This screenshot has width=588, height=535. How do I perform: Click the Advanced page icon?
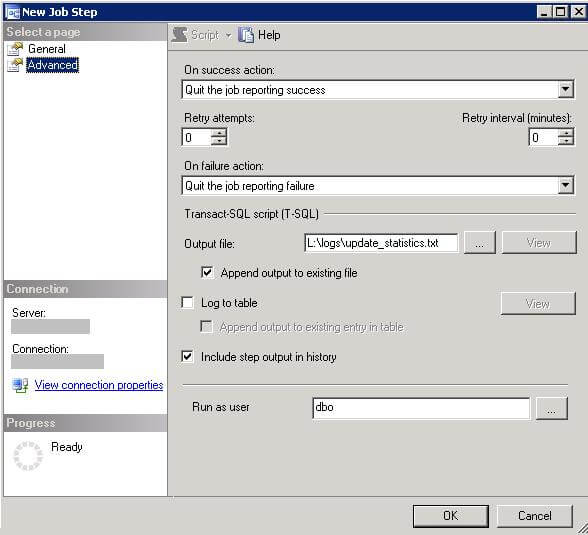(15, 65)
